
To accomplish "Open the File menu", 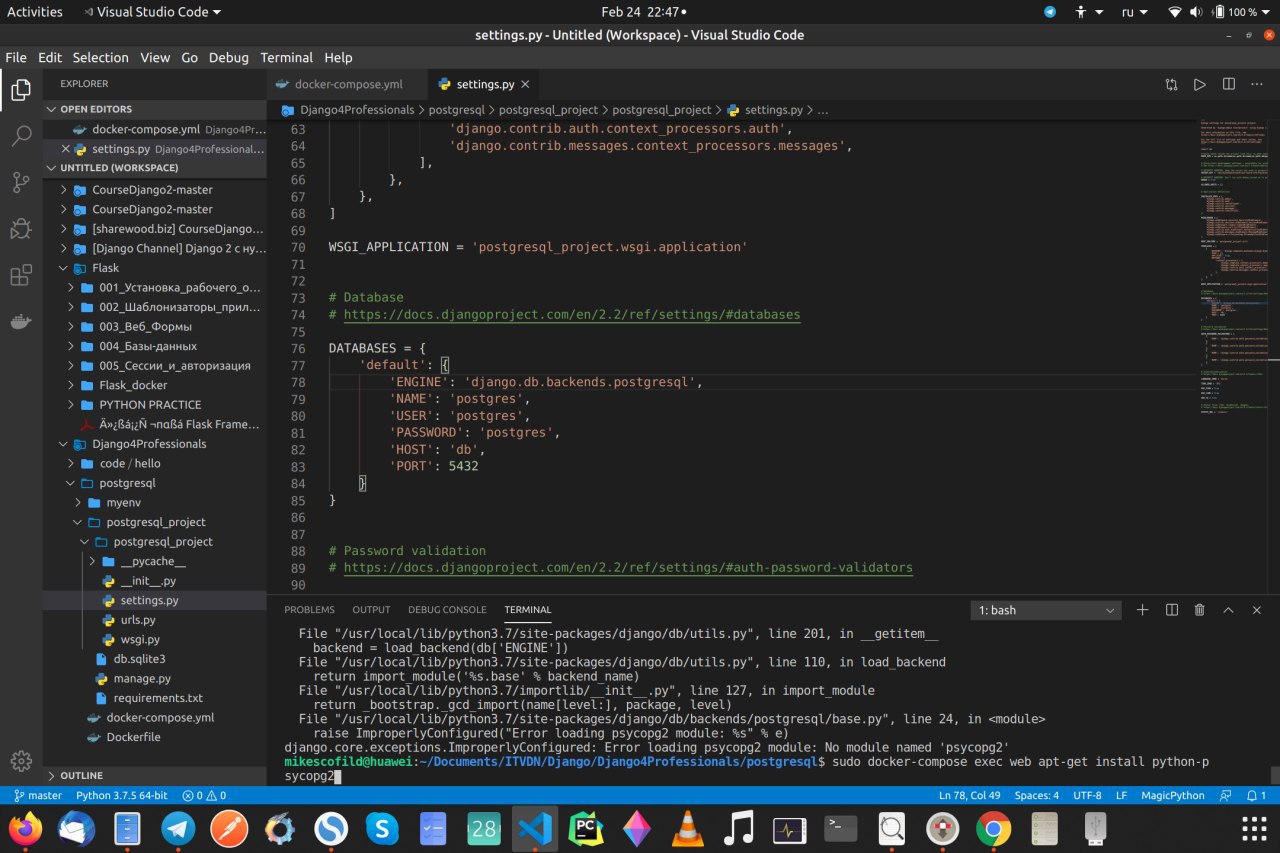I will (16, 58).
